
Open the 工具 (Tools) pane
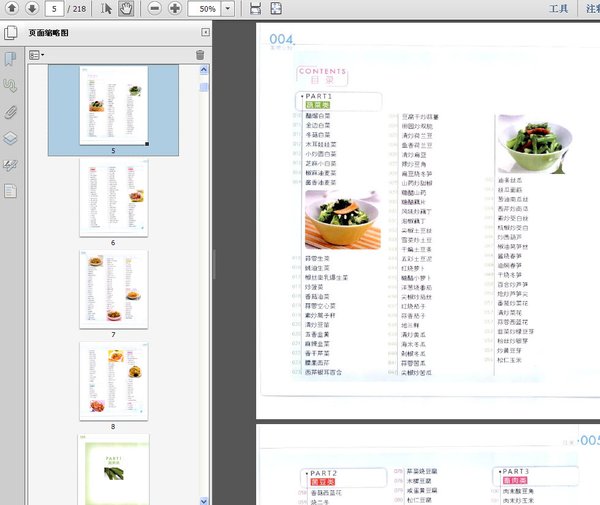pyautogui.click(x=558, y=9)
